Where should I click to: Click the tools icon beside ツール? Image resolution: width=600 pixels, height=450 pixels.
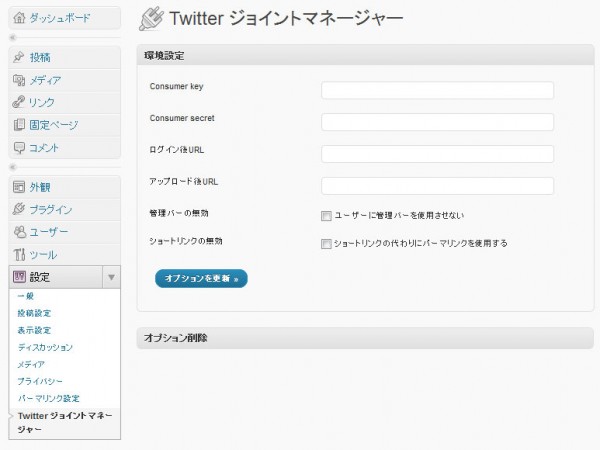pyautogui.click(x=19, y=254)
